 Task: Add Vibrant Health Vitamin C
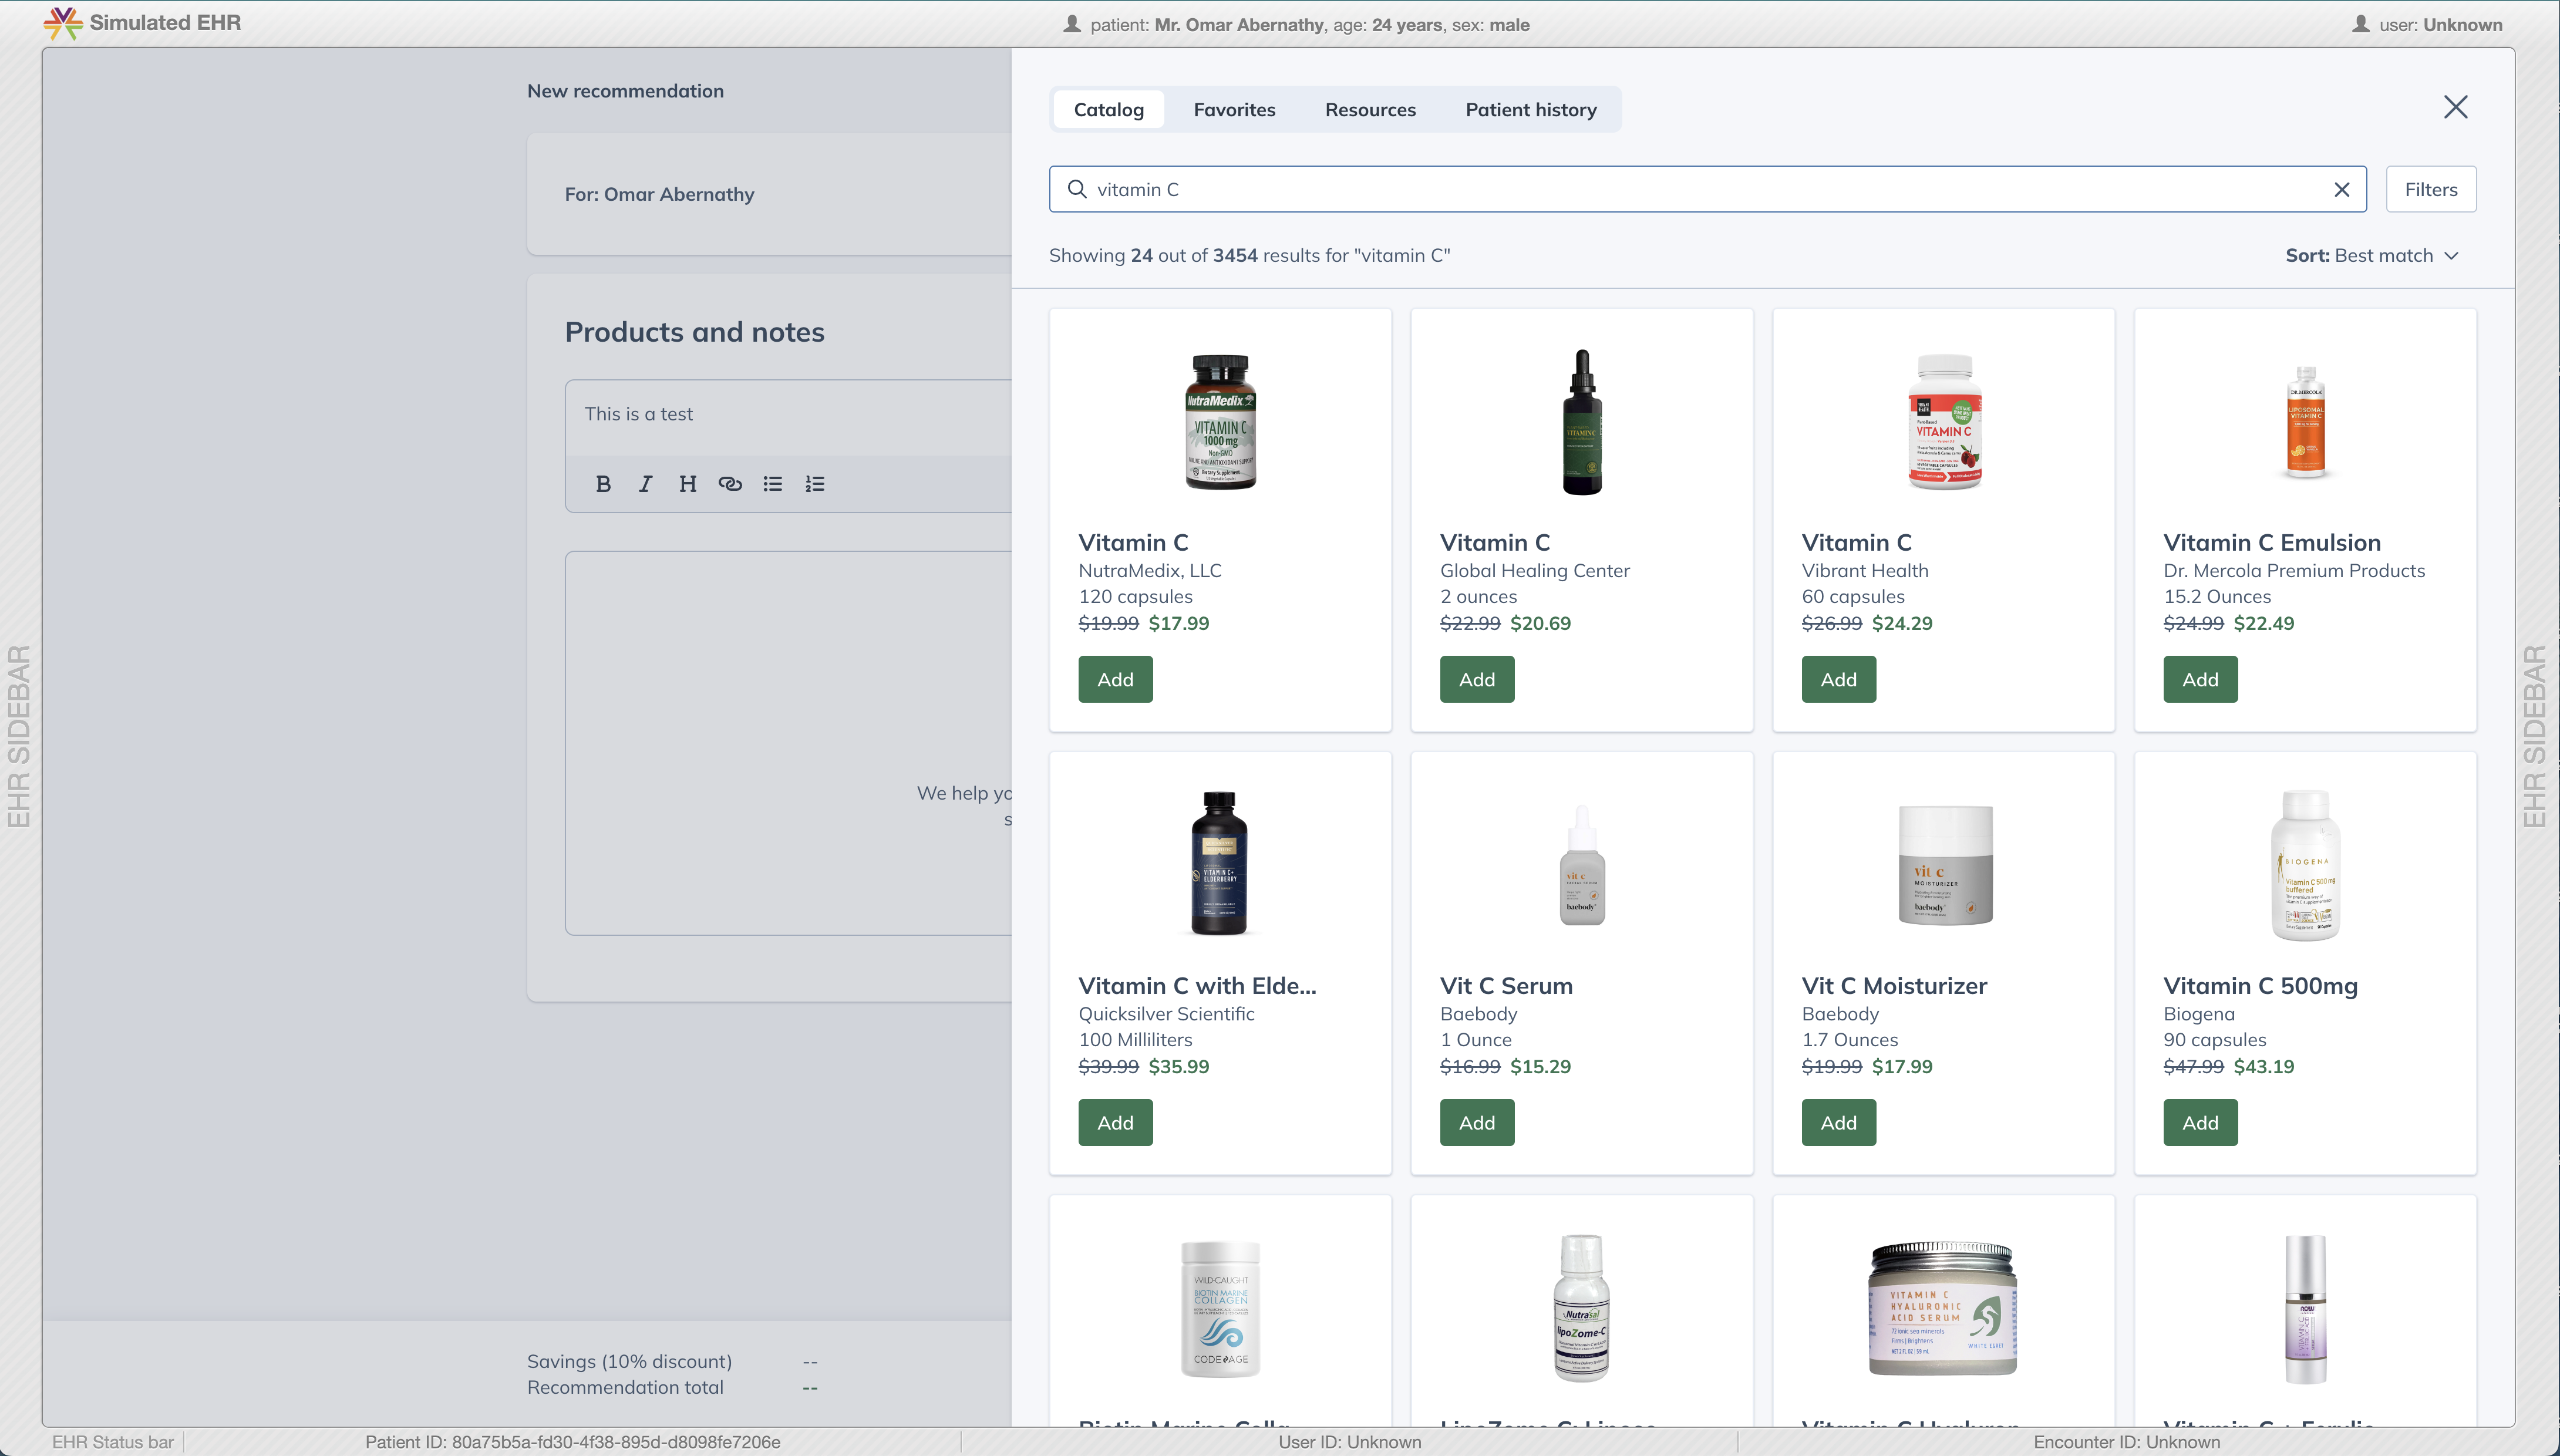(1838, 679)
